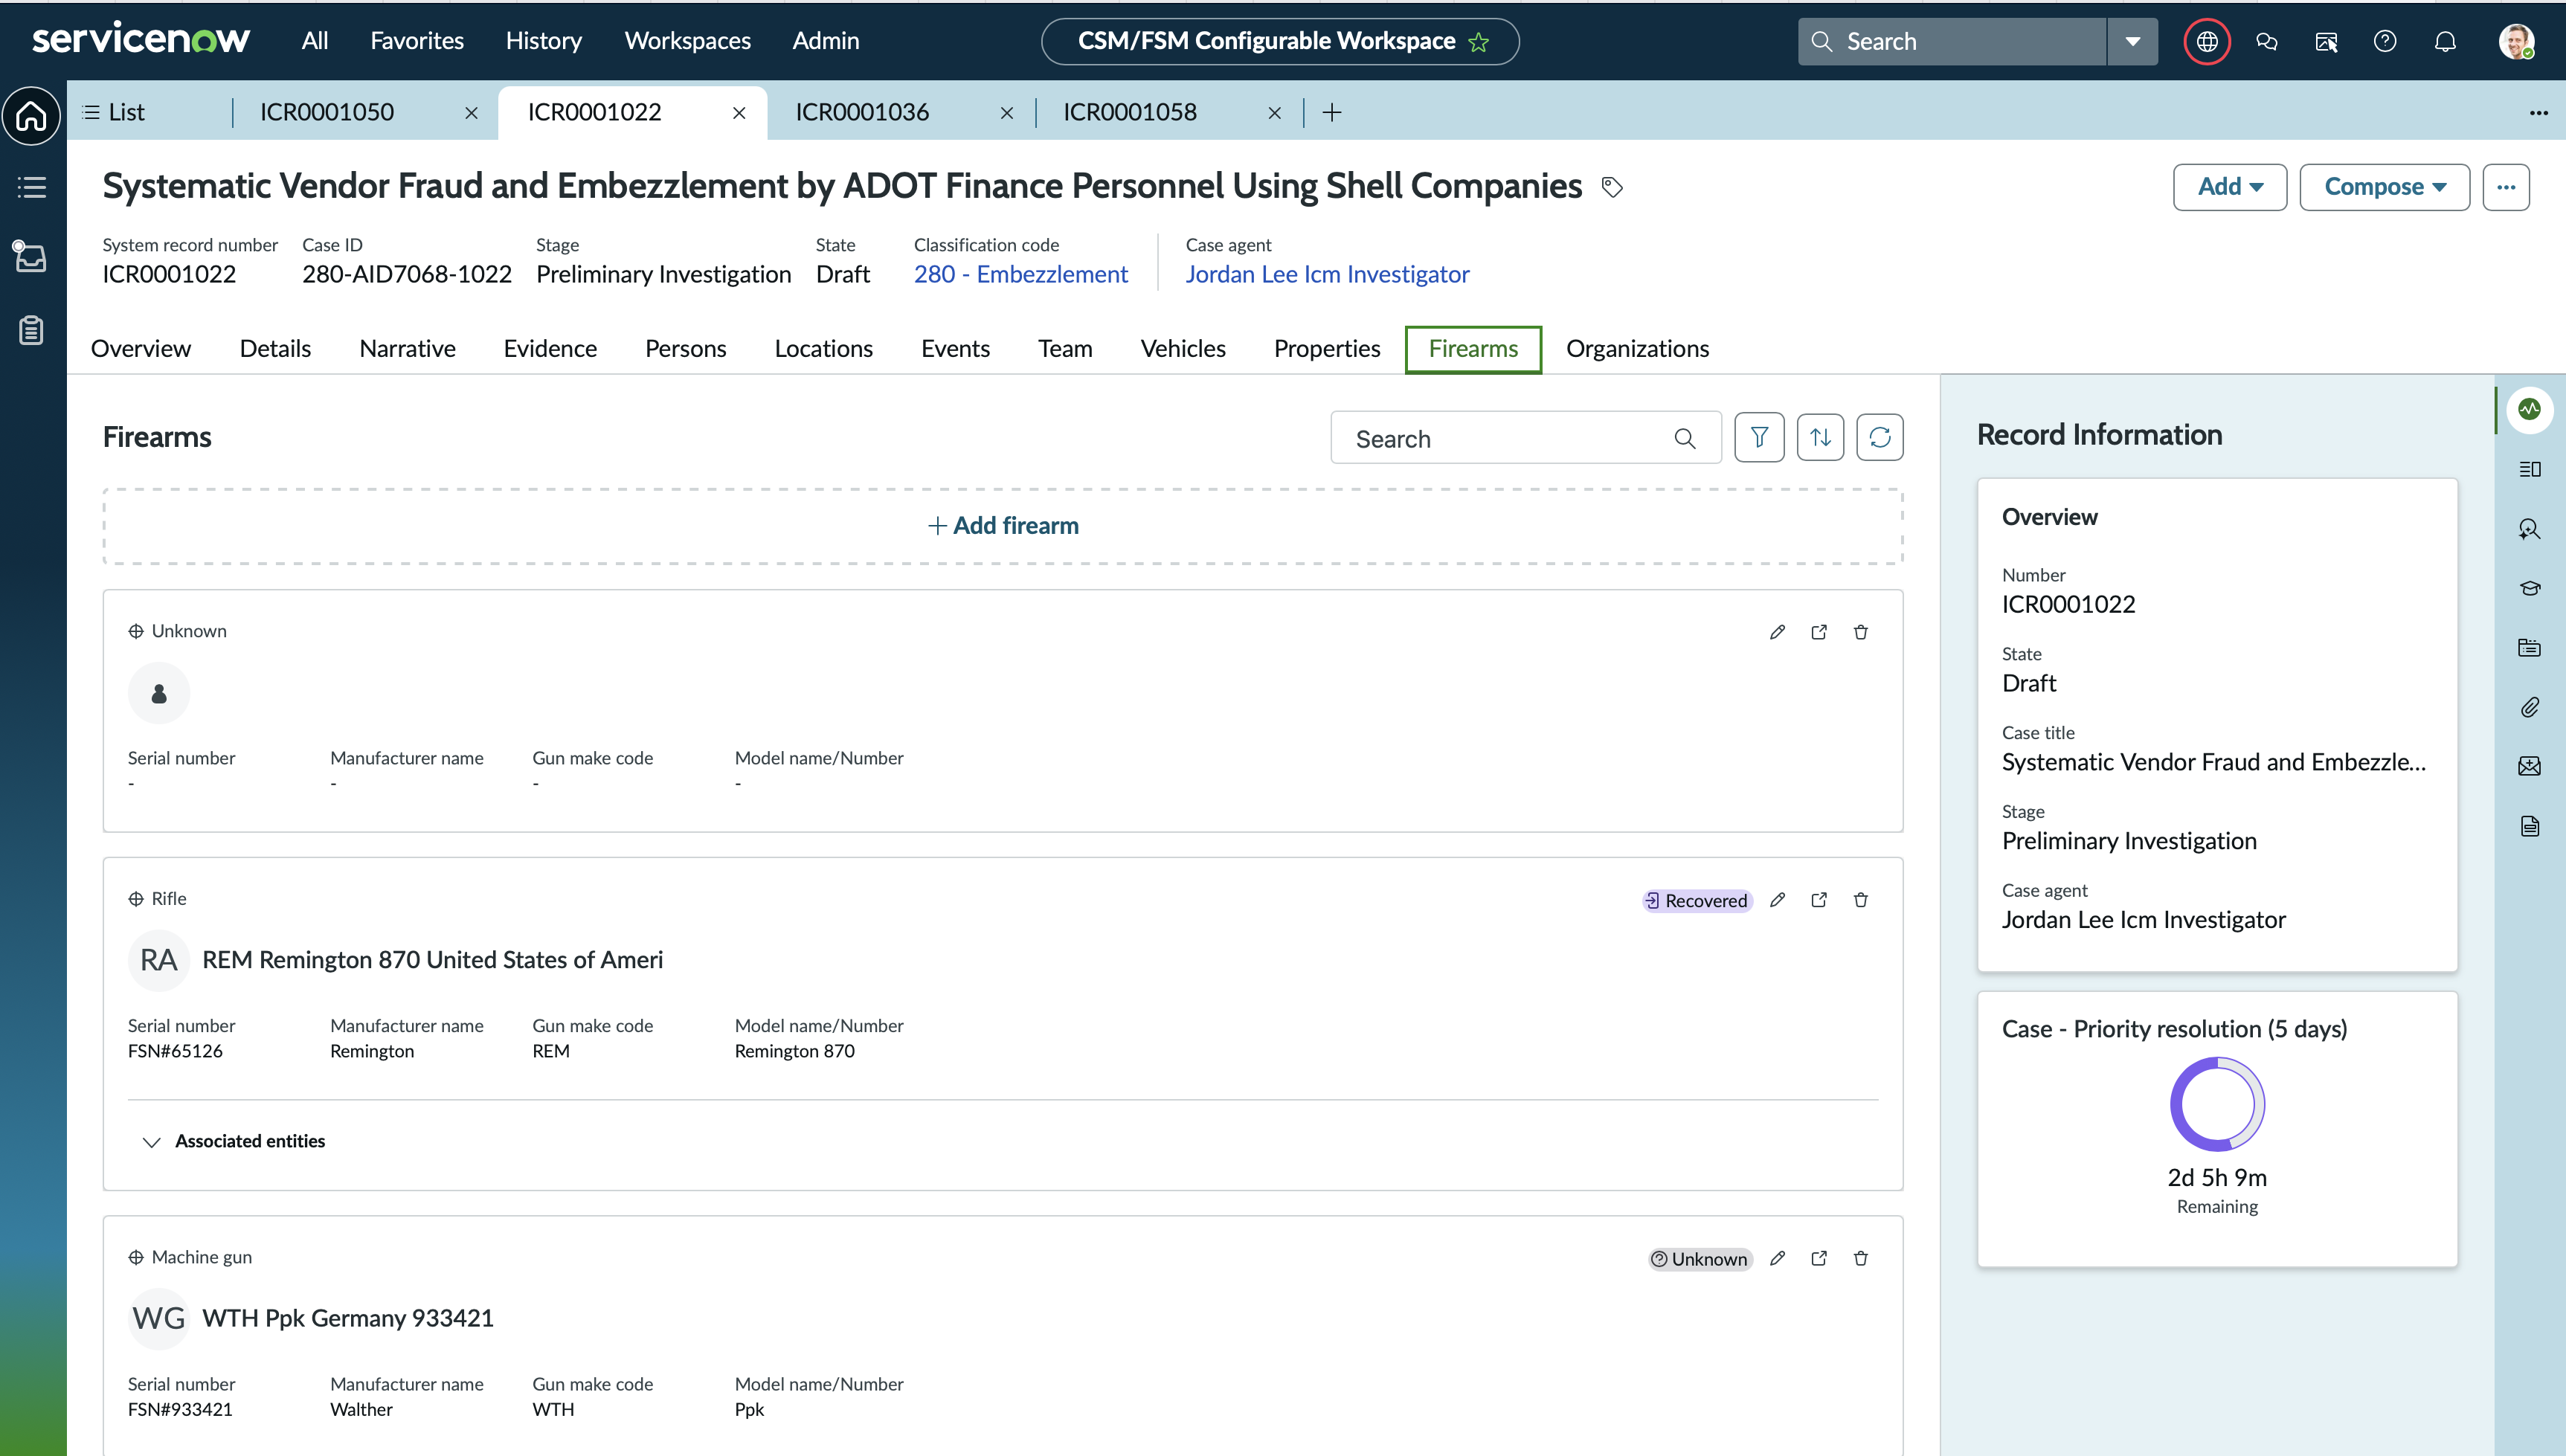Switch to the Evidence tab

[x=550, y=349]
